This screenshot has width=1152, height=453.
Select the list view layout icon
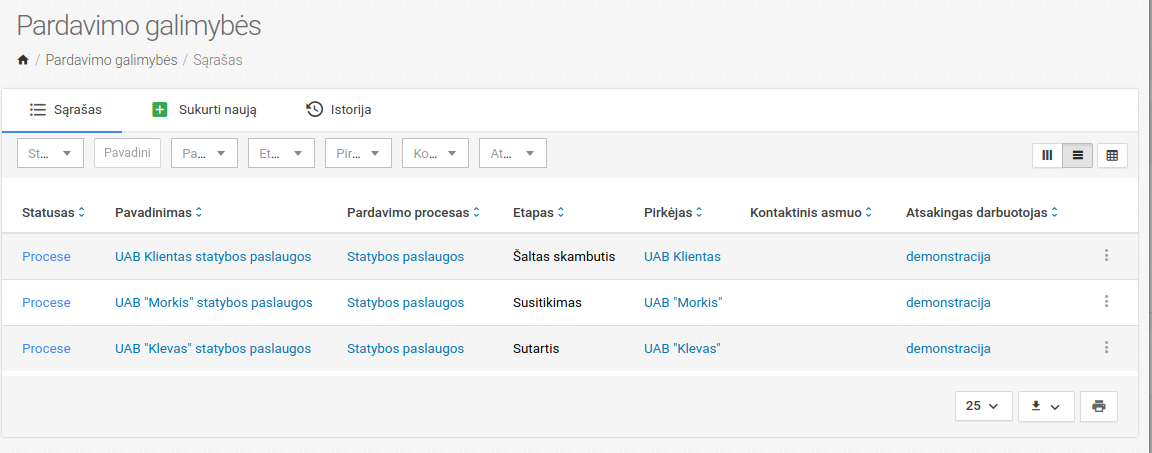1077,155
